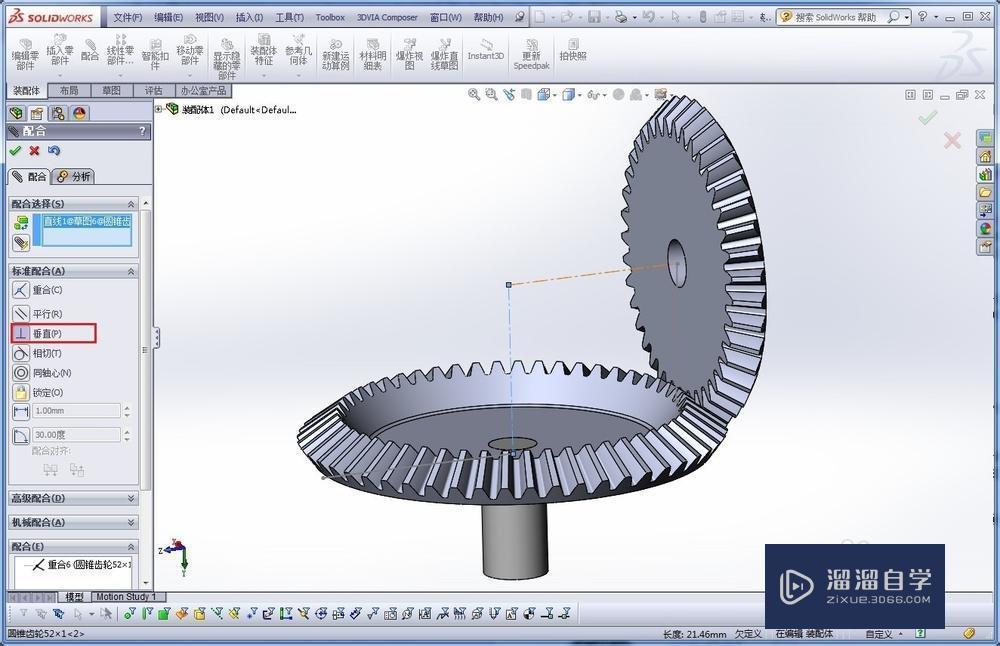The image size is (1000, 646).
Task: Select 平行(R) parallel mate type
Action: pyautogui.click(x=38, y=314)
